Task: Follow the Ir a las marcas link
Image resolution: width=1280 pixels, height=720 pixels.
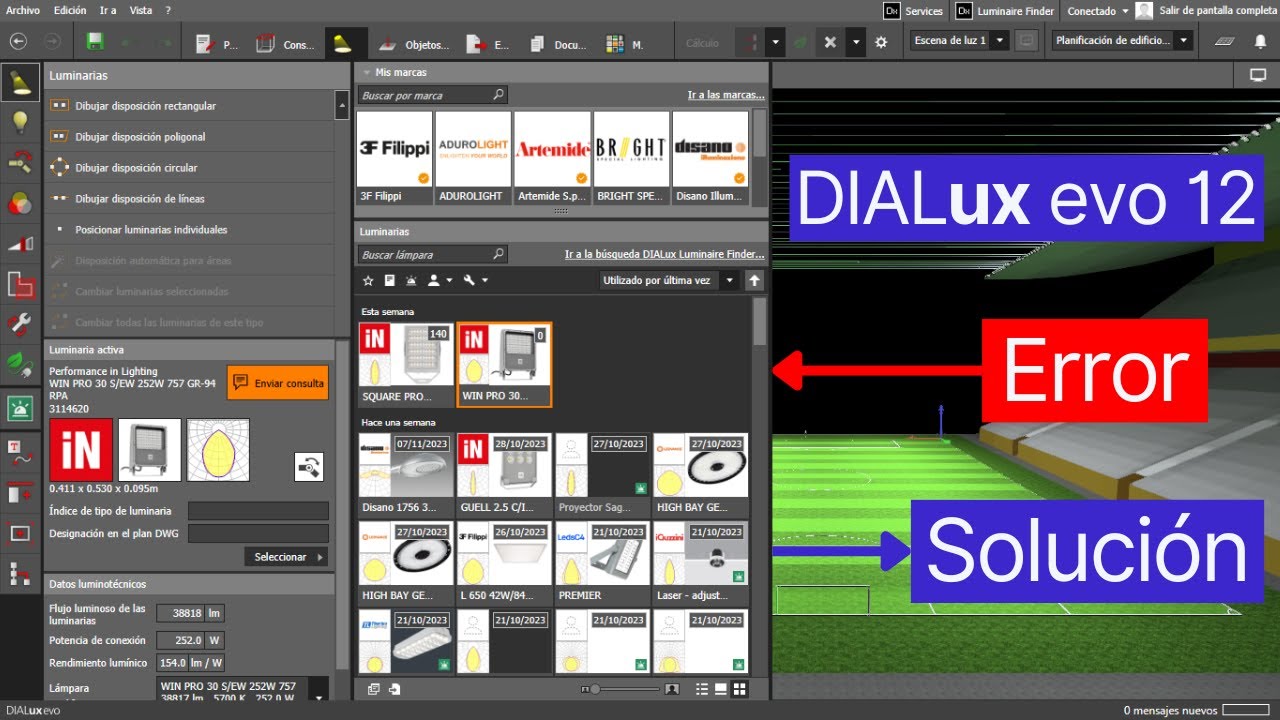Action: (726, 95)
